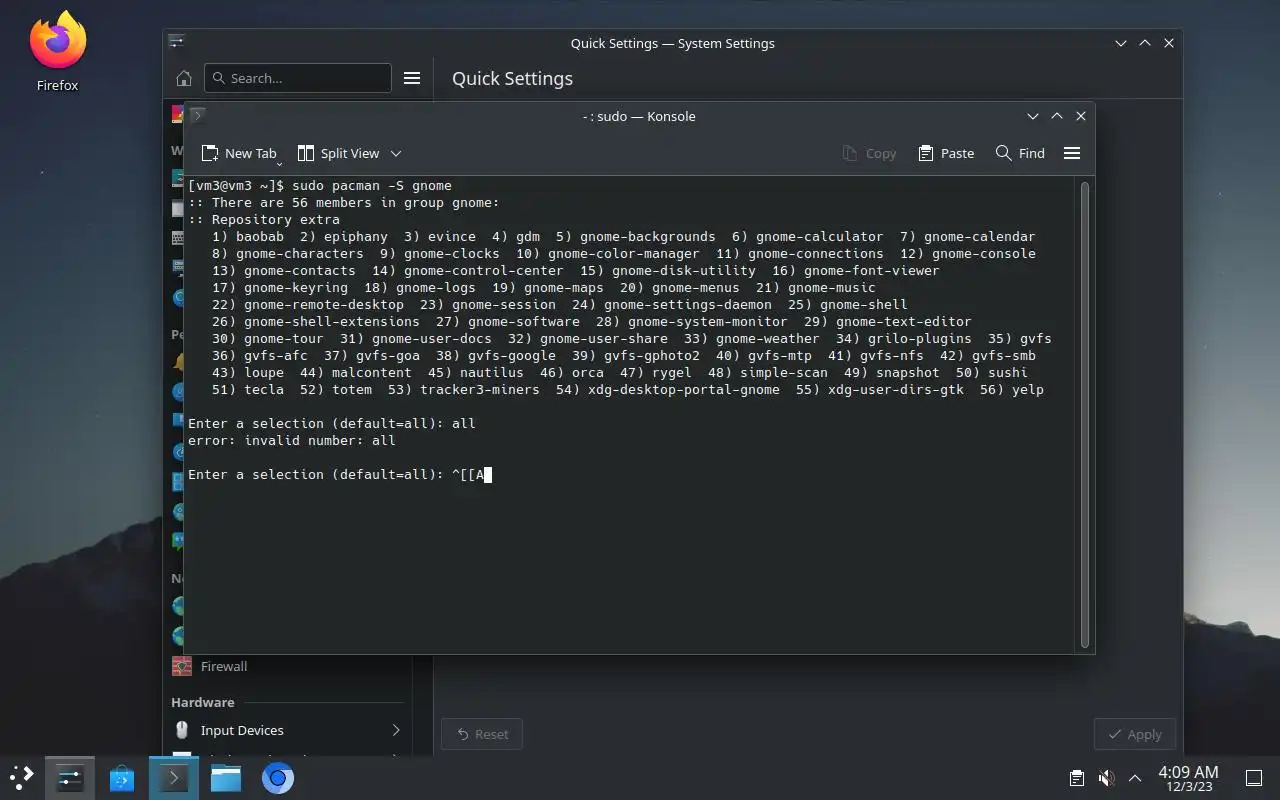Image resolution: width=1280 pixels, height=800 pixels.
Task: Launch Discover software center from taskbar
Action: coord(122,777)
